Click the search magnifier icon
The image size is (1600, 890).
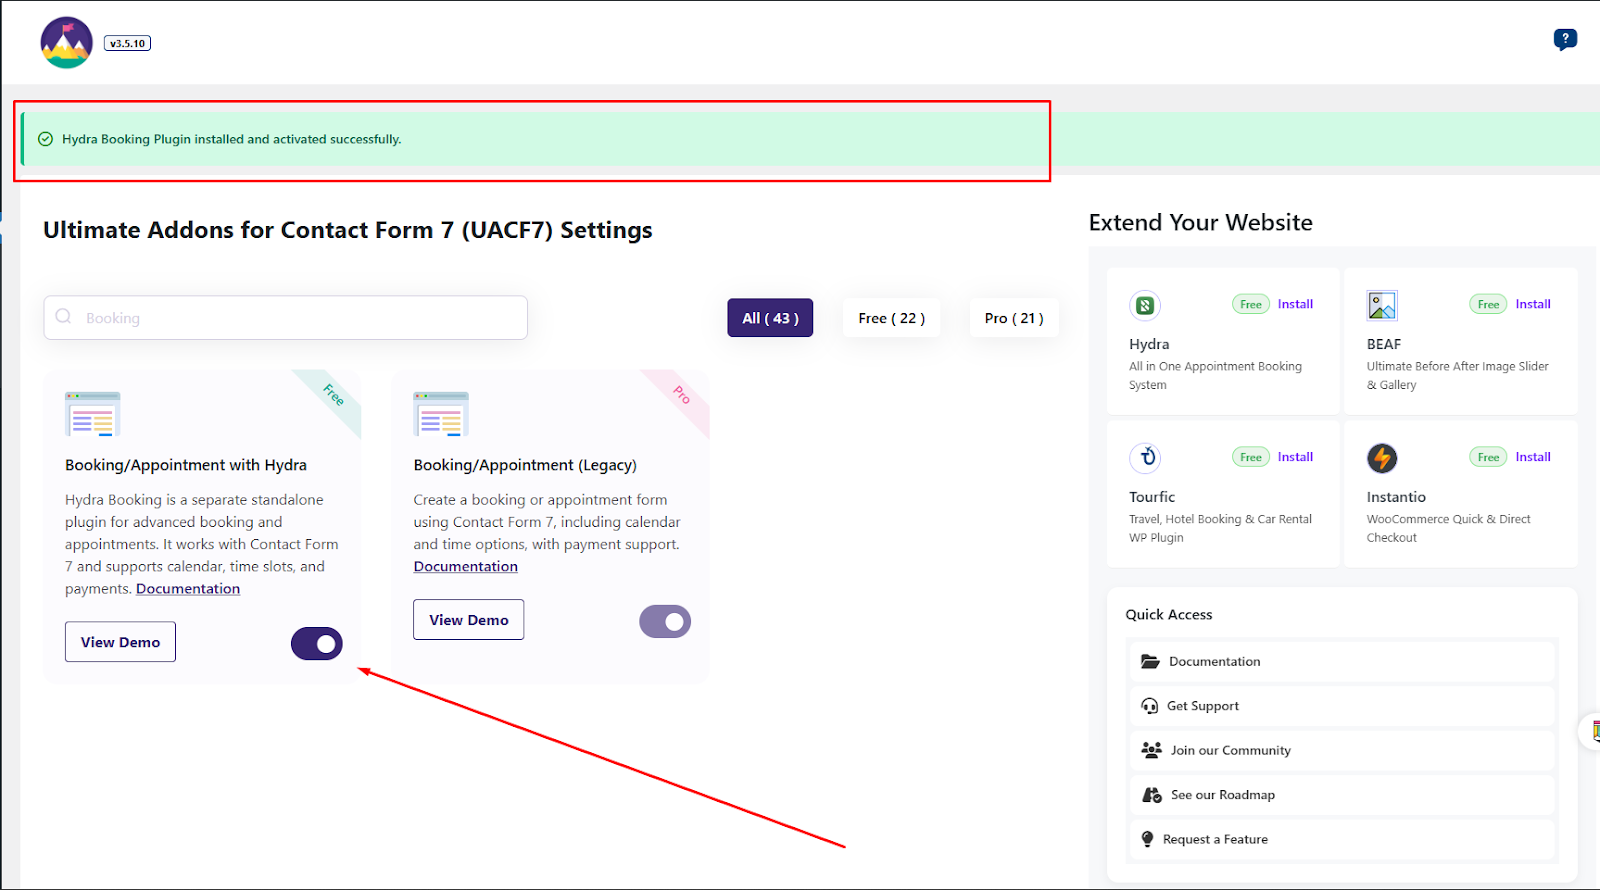pyautogui.click(x=64, y=316)
